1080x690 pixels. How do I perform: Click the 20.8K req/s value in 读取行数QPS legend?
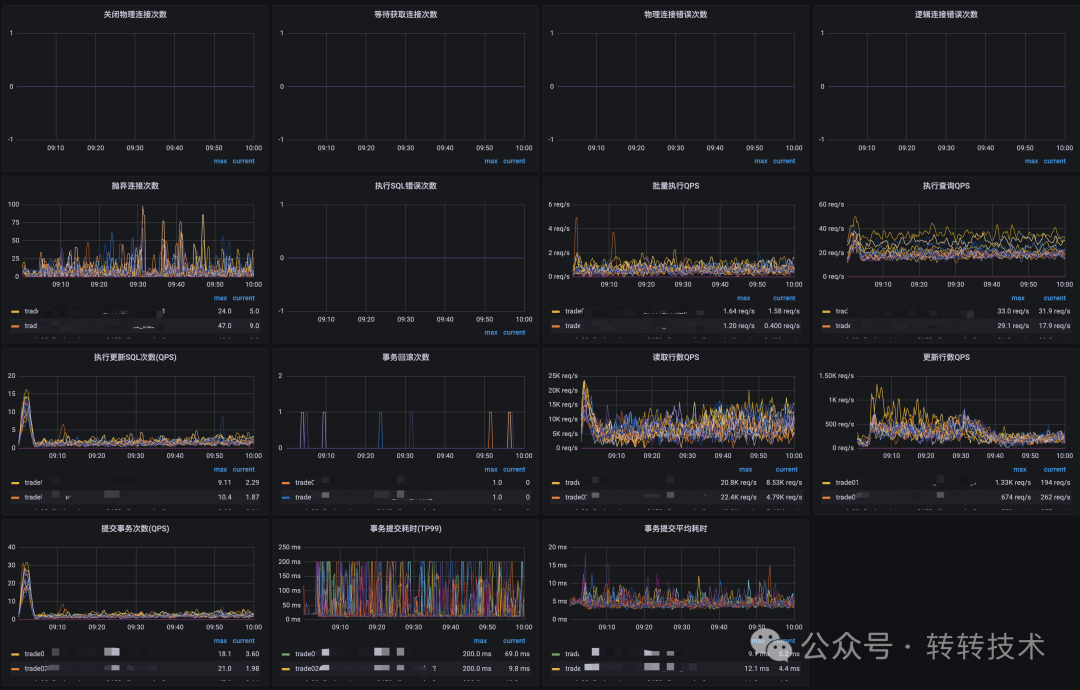tap(738, 483)
